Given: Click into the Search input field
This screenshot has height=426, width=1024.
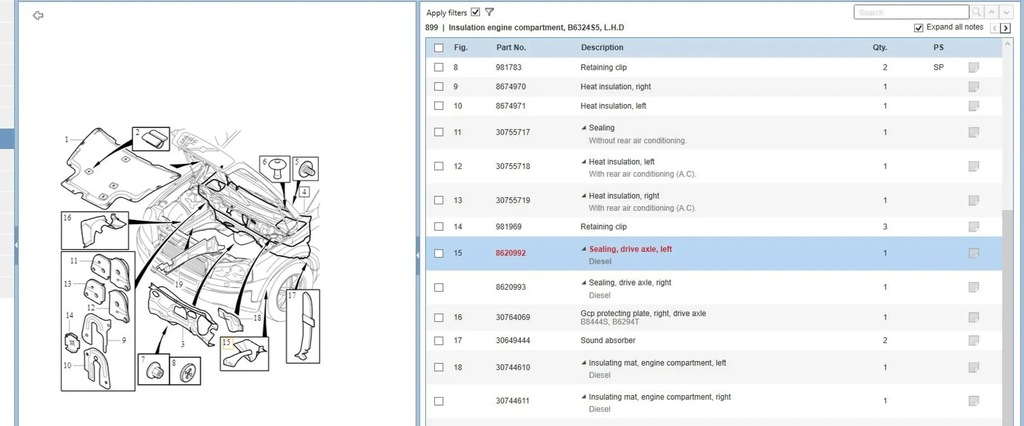Looking at the screenshot, I should click(x=911, y=12).
